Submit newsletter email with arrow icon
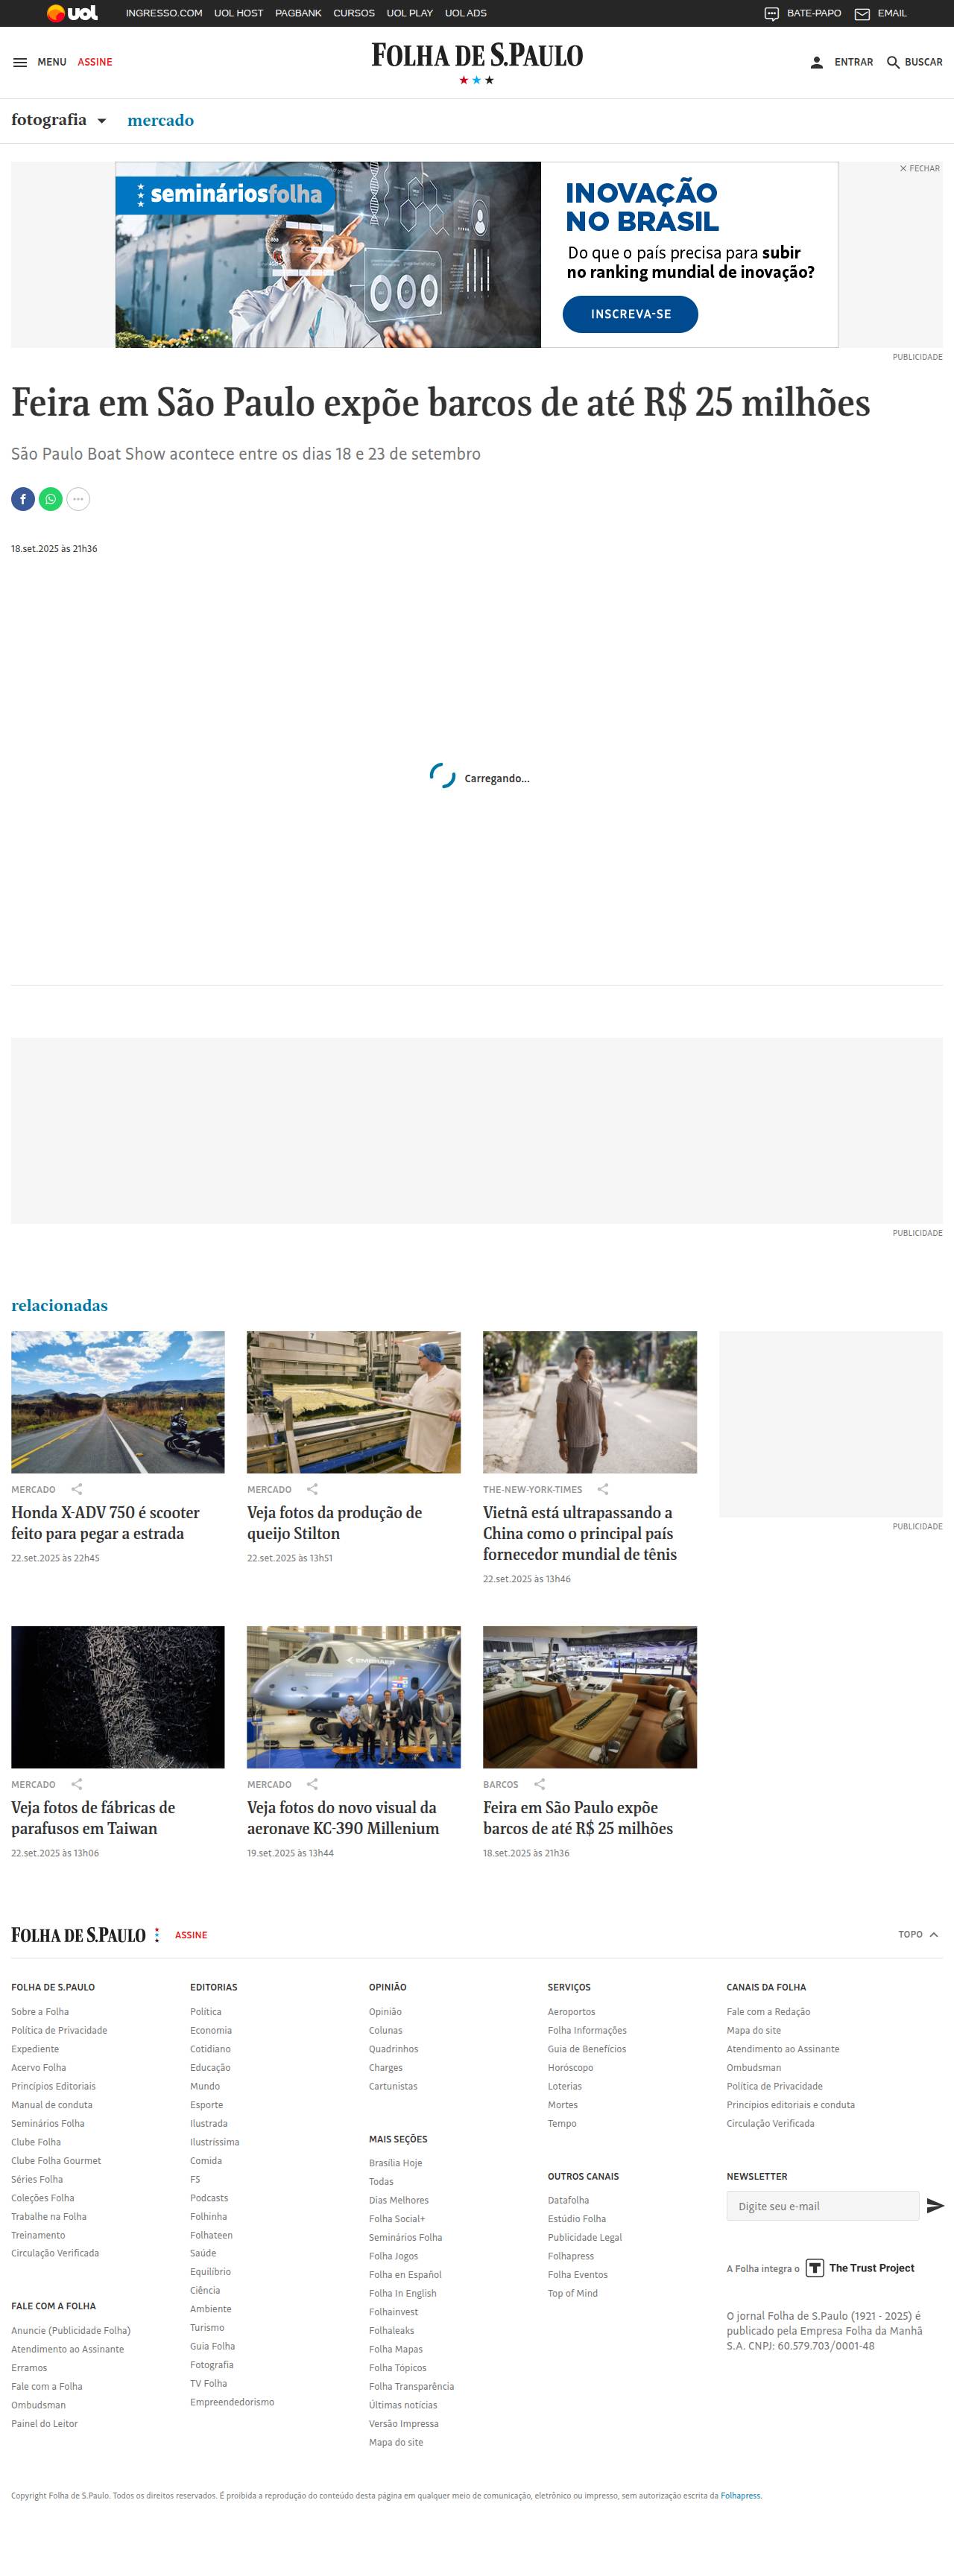The height and width of the screenshot is (2576, 954). click(935, 2205)
